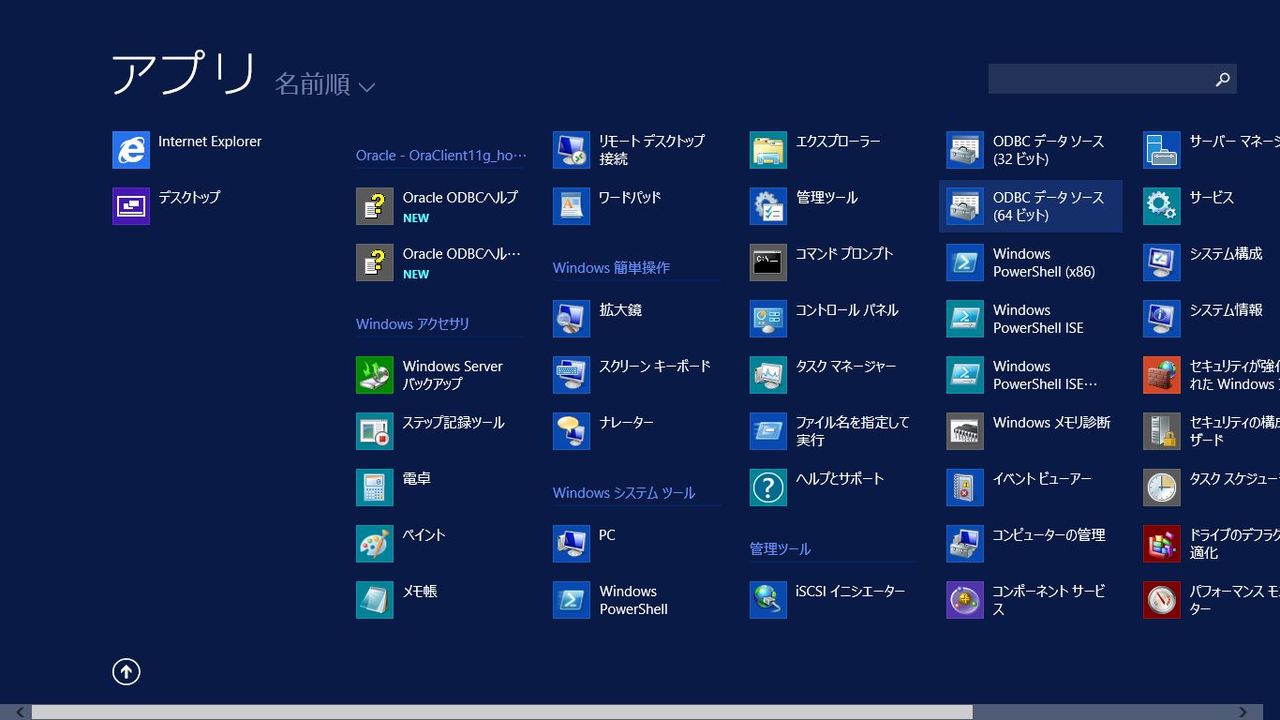The width and height of the screenshot is (1280, 720).
Task: Click the app search text box
Action: (x=1099, y=79)
